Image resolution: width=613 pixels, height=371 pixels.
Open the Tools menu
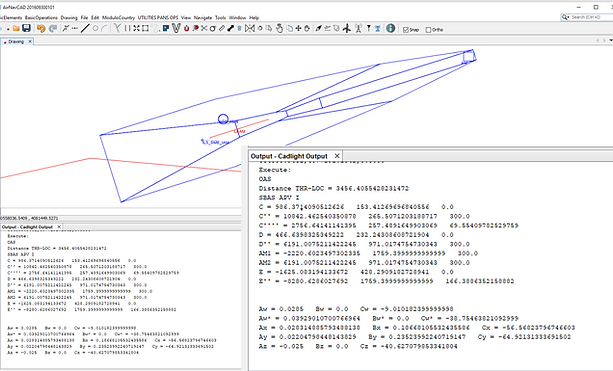[x=220, y=18]
